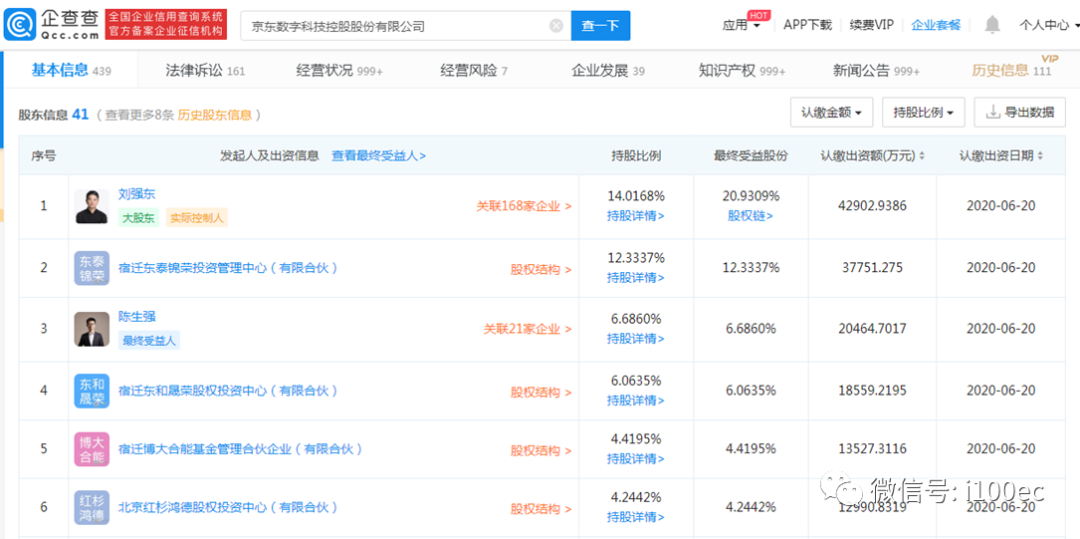Image resolution: width=1080 pixels, height=539 pixels.
Task: Clear the search box with the X icon
Action: click(x=556, y=26)
